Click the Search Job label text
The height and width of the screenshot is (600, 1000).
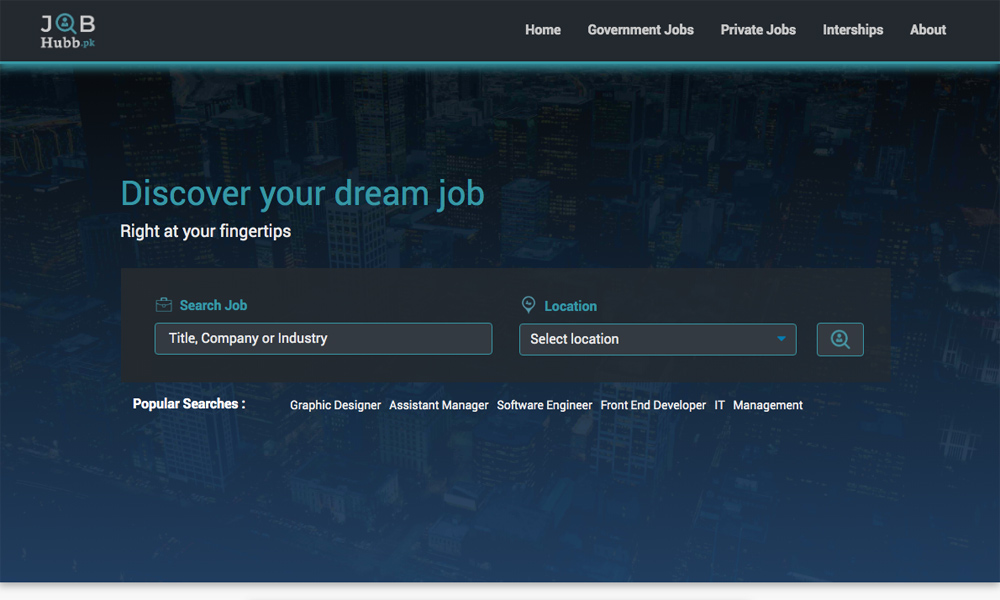pos(213,305)
